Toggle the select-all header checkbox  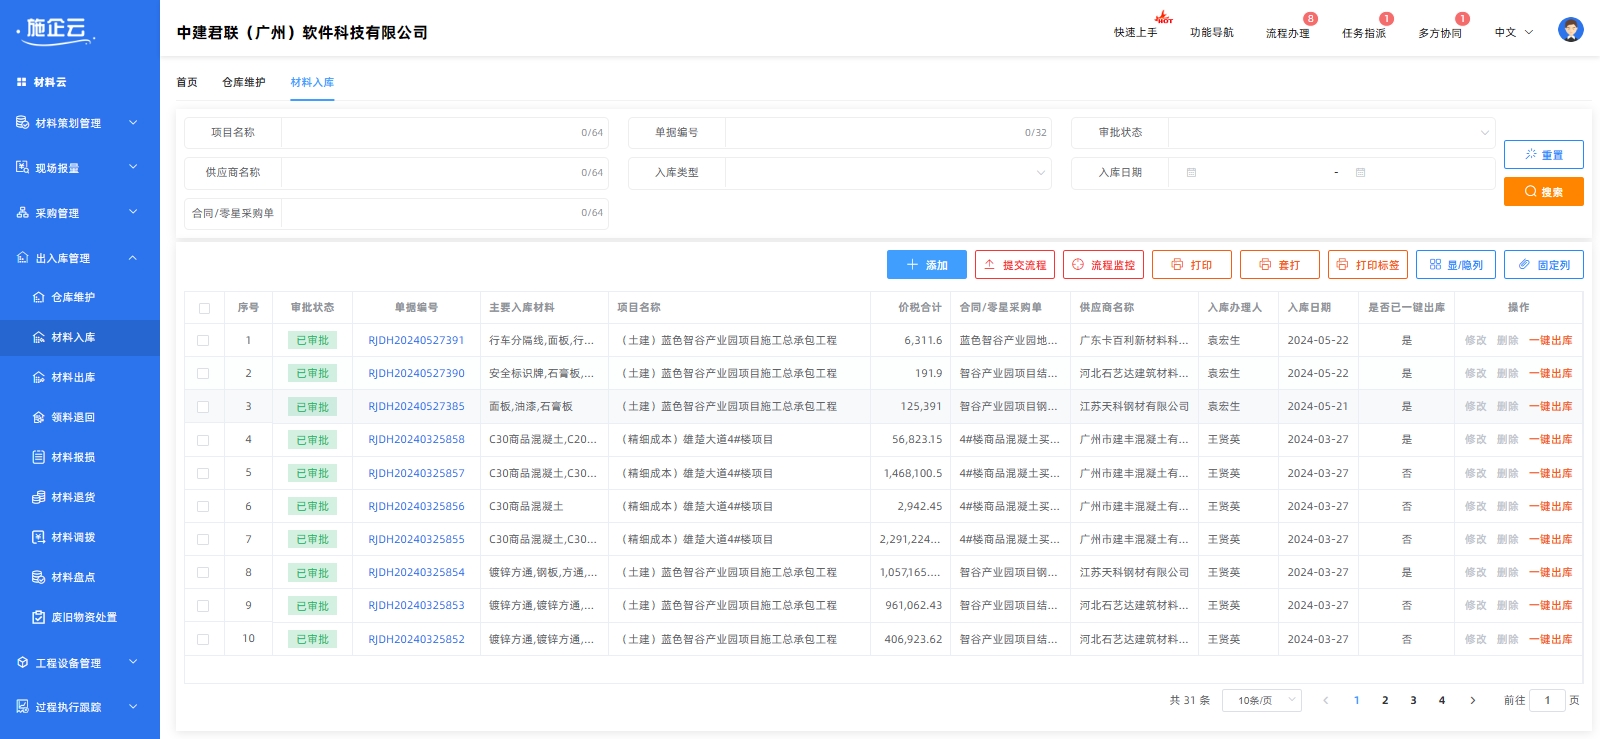click(204, 308)
